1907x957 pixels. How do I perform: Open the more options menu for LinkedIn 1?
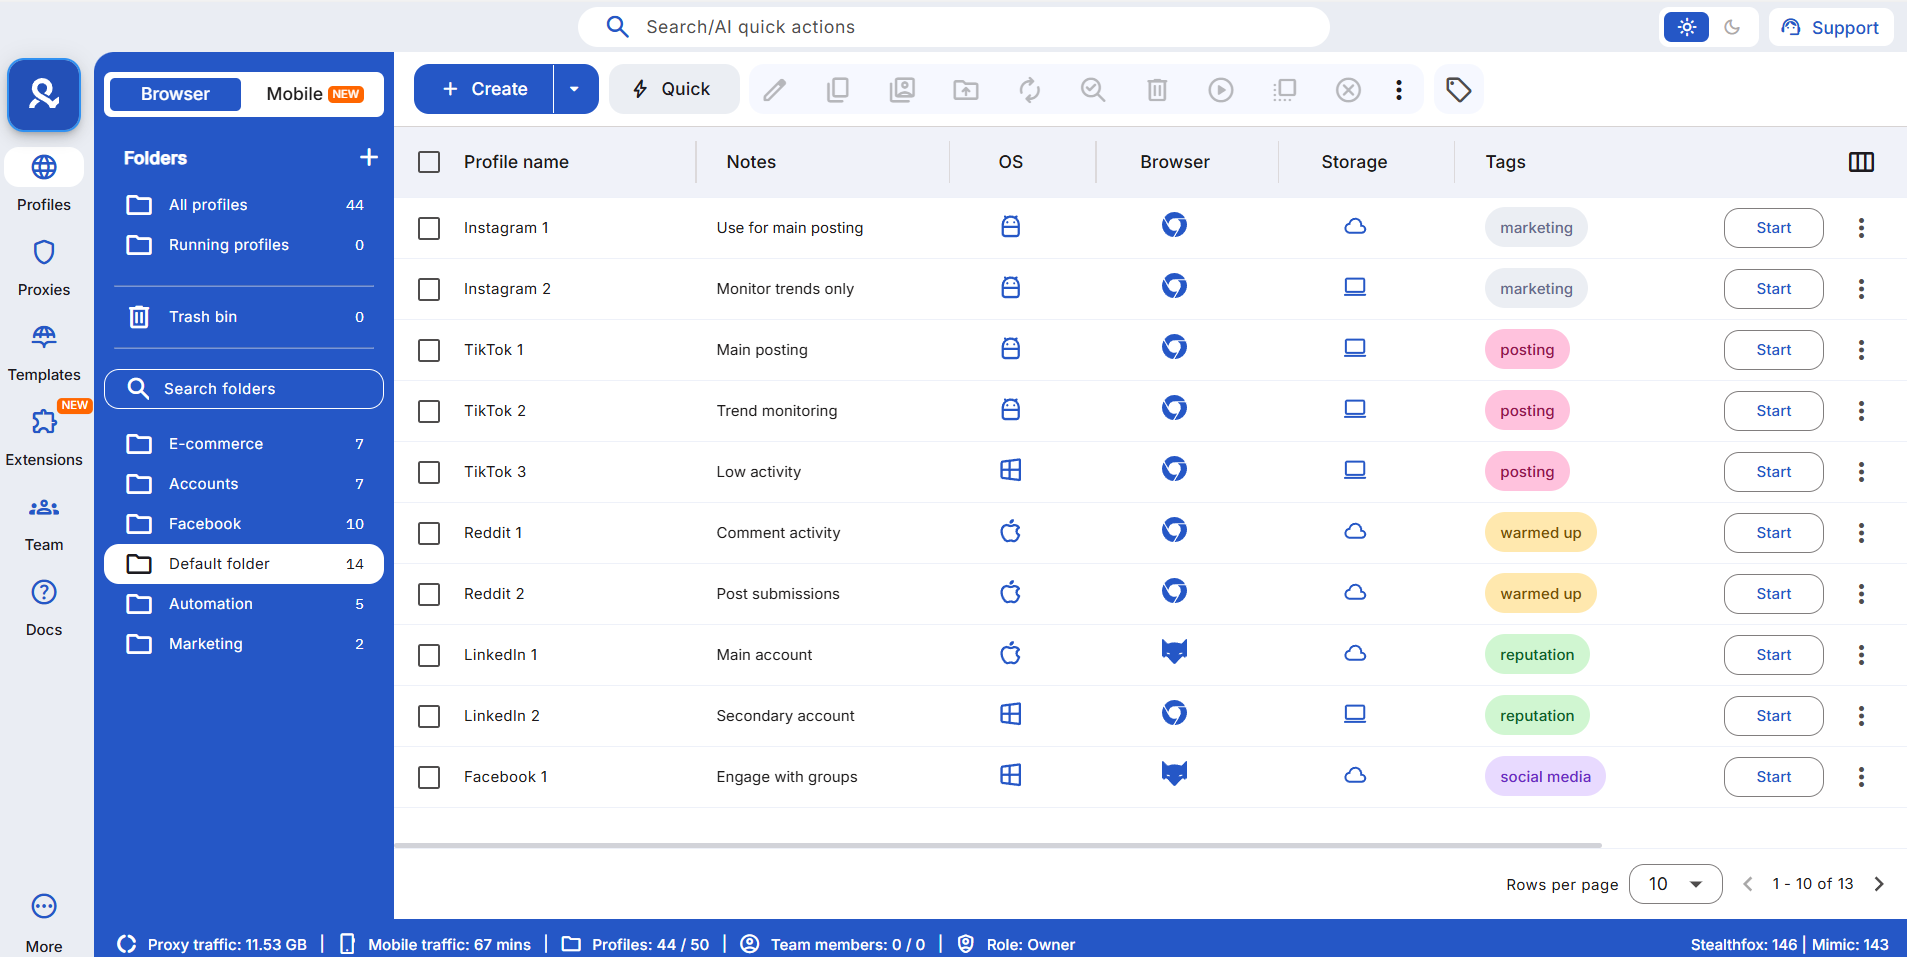pos(1860,655)
